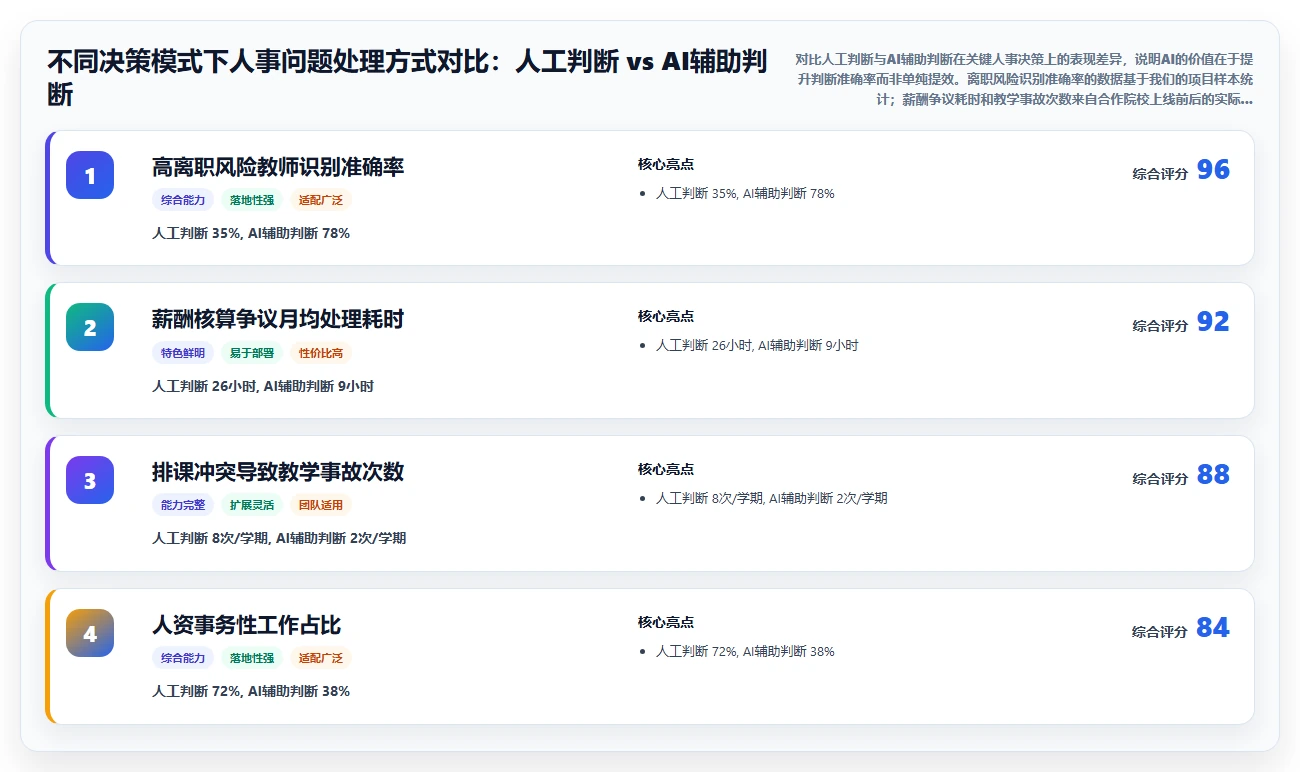Click the bullet point reading 人工判断 26小时, AI辅助判断 9小时
The height and width of the screenshot is (772, 1300).
(757, 345)
